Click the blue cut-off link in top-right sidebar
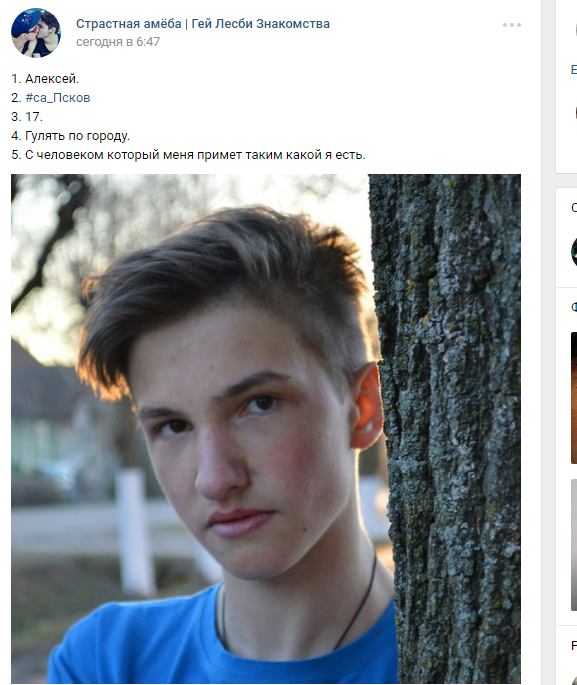The width and height of the screenshot is (577, 685). coord(574,69)
